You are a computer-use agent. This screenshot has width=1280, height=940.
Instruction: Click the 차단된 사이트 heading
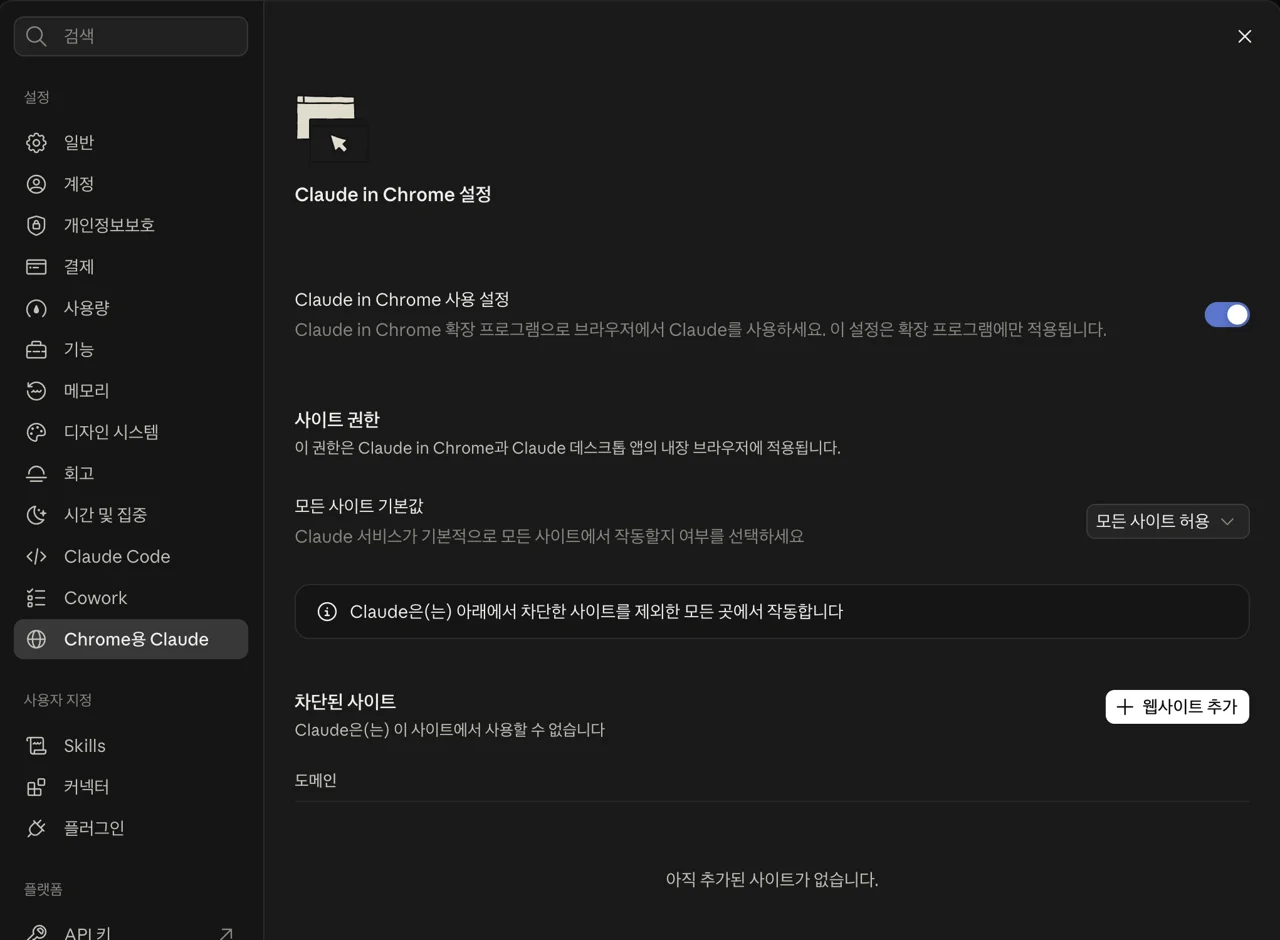pos(345,701)
